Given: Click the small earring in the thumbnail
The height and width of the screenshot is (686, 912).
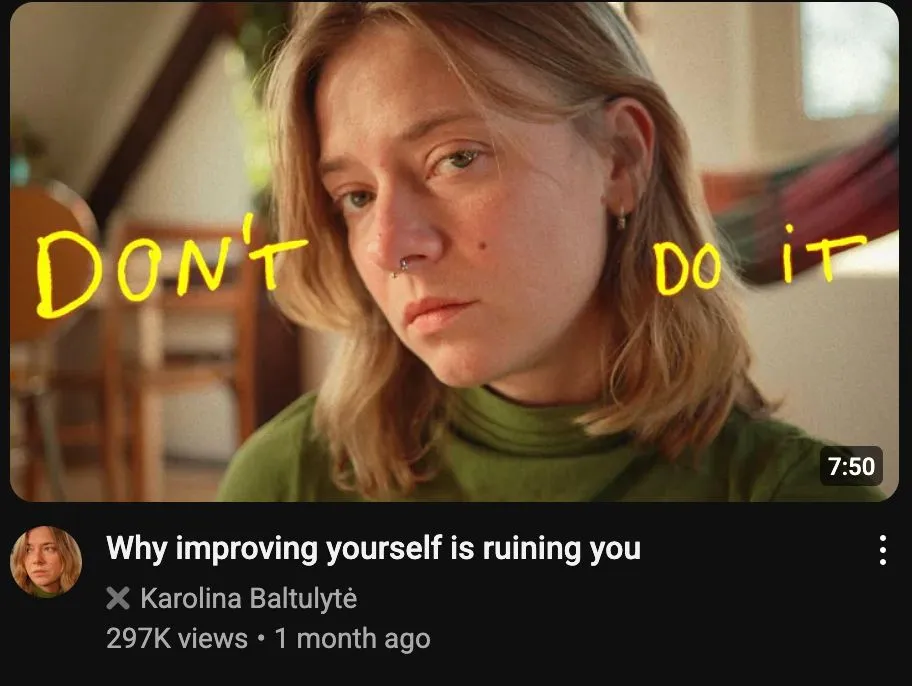Looking at the screenshot, I should [x=621, y=219].
